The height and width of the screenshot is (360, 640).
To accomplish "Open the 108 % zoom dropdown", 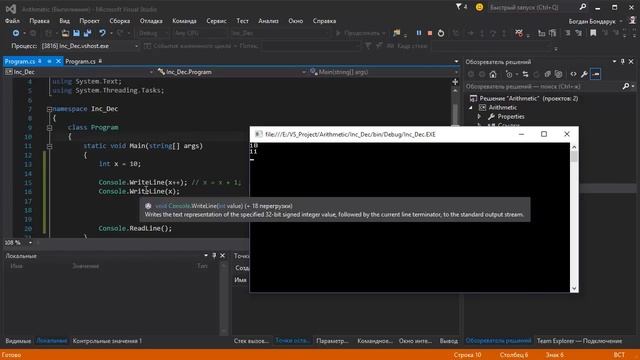I will [x=18, y=242].
